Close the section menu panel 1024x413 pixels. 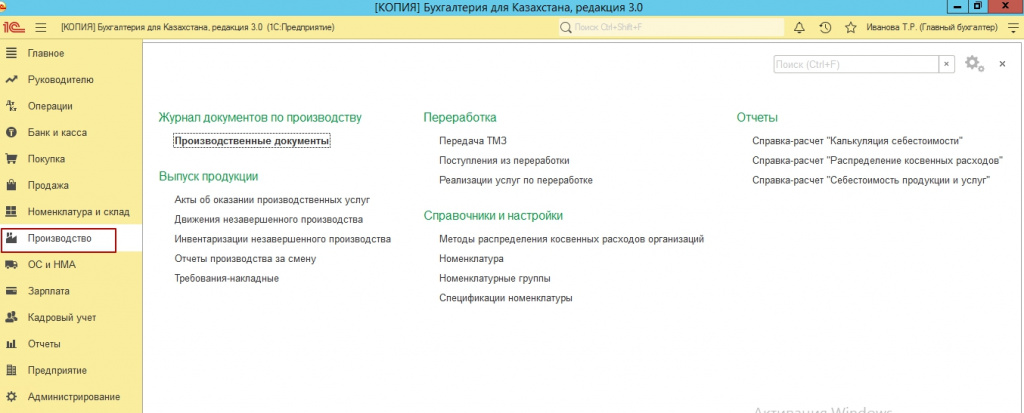click(x=1002, y=64)
